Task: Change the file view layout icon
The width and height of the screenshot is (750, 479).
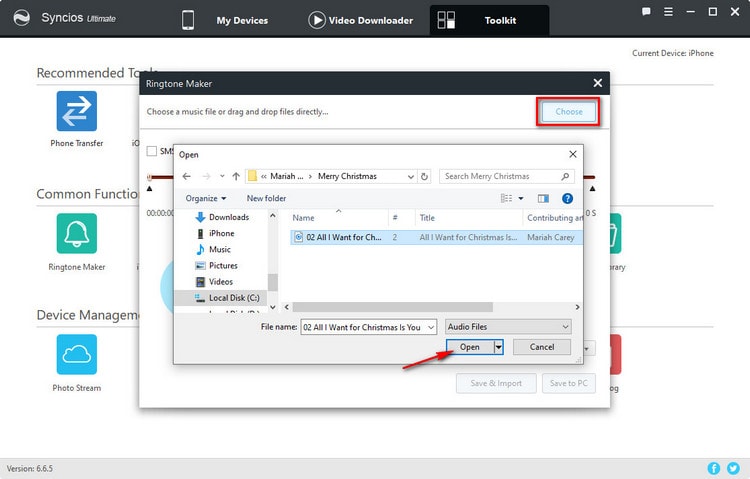Action: [506, 199]
